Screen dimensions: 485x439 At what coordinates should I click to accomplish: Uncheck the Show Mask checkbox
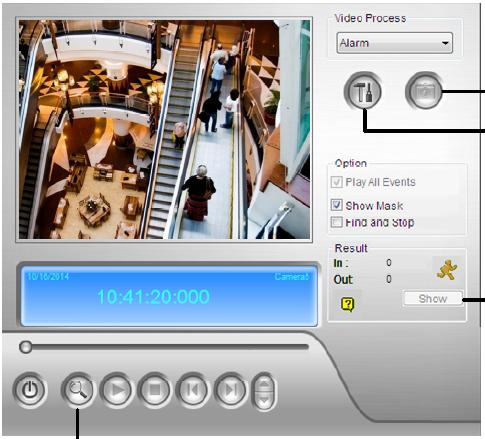pos(336,205)
